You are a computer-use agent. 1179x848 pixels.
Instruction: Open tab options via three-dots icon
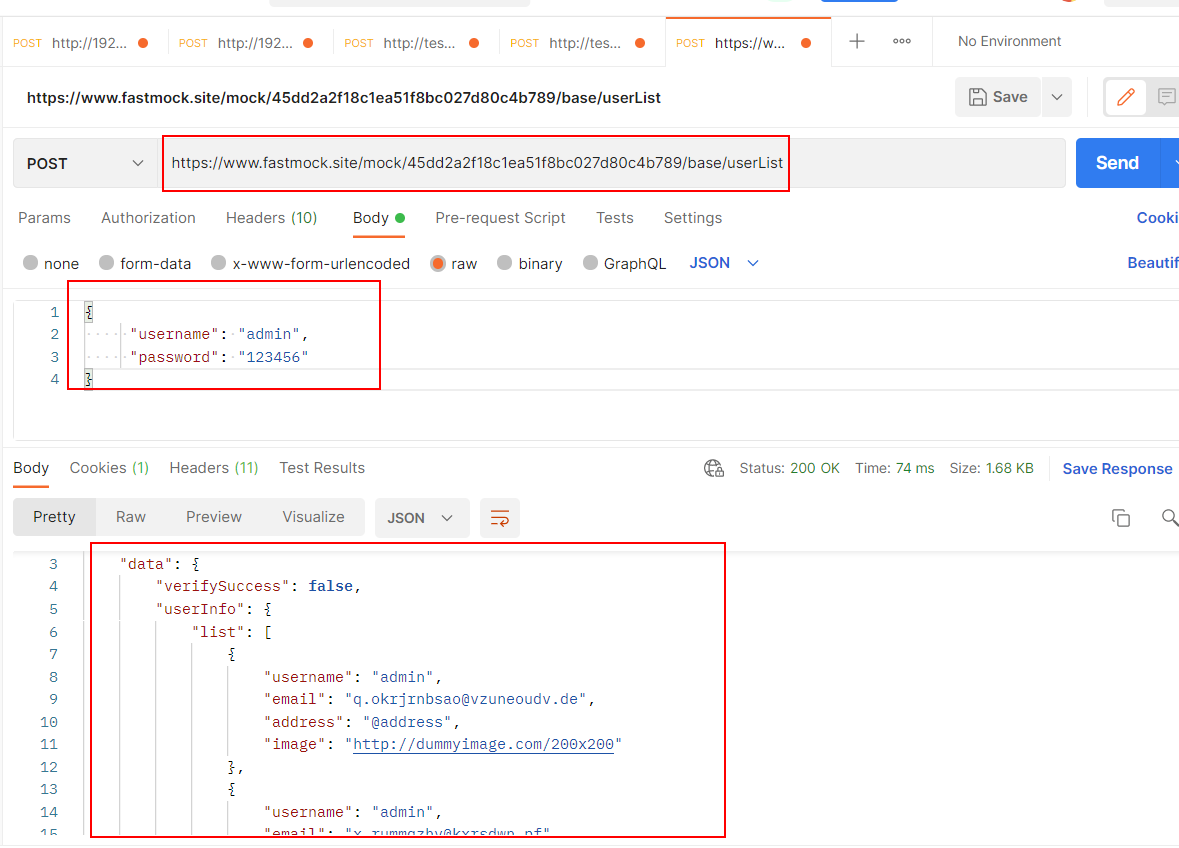[901, 41]
